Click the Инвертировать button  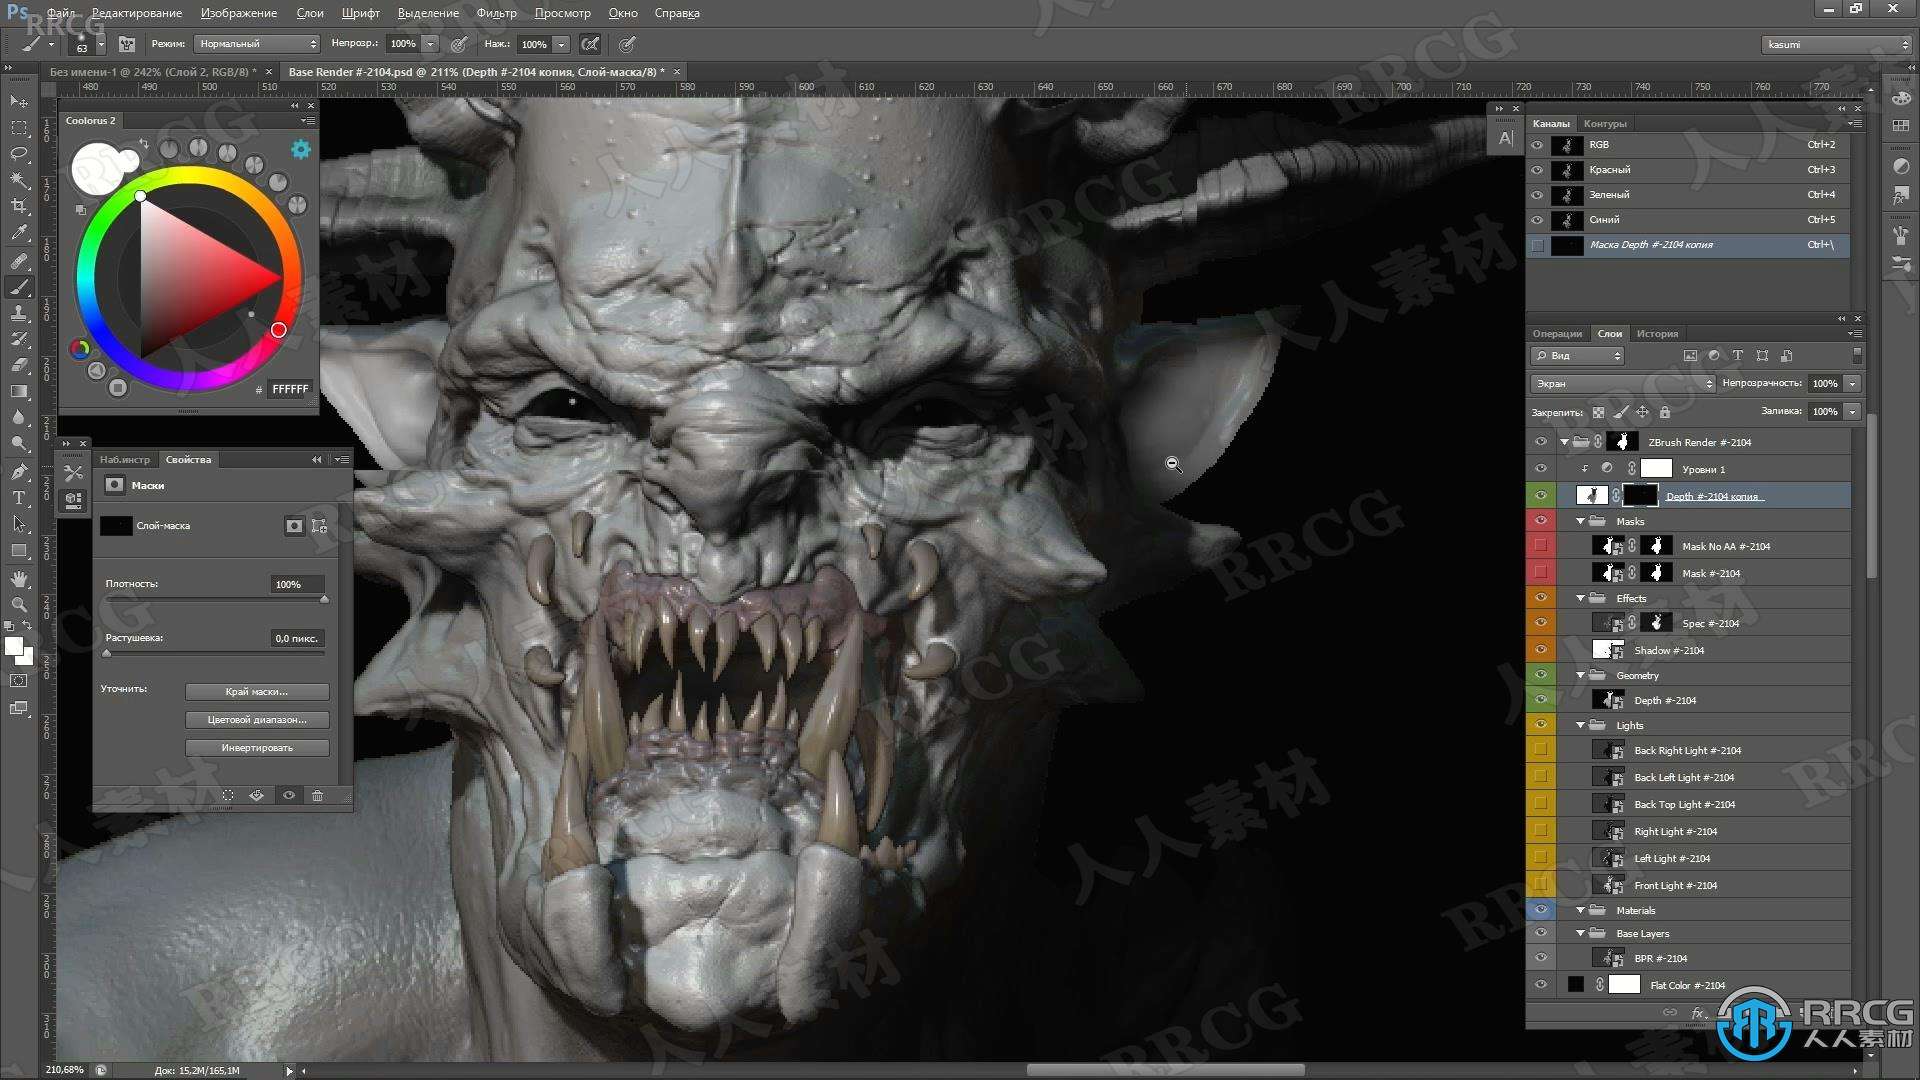257,748
